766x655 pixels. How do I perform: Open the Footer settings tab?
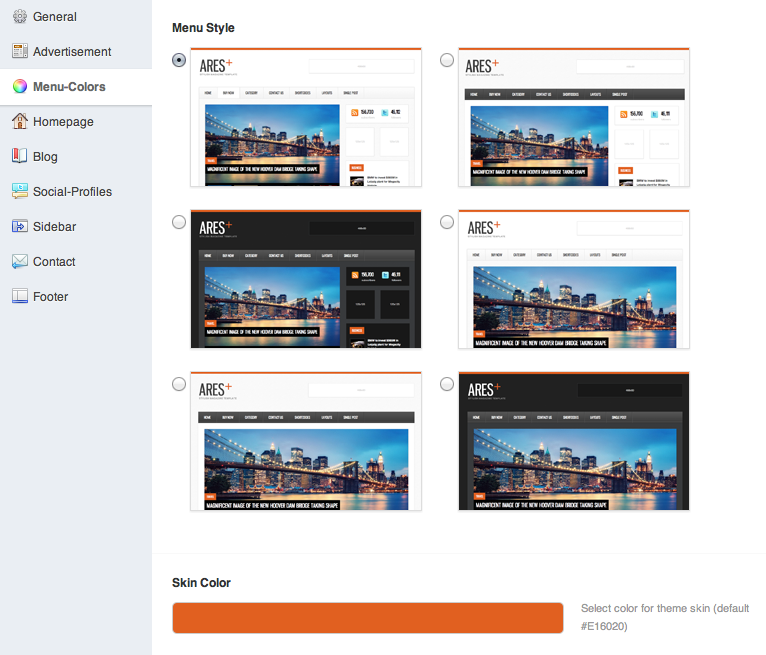coord(76,296)
